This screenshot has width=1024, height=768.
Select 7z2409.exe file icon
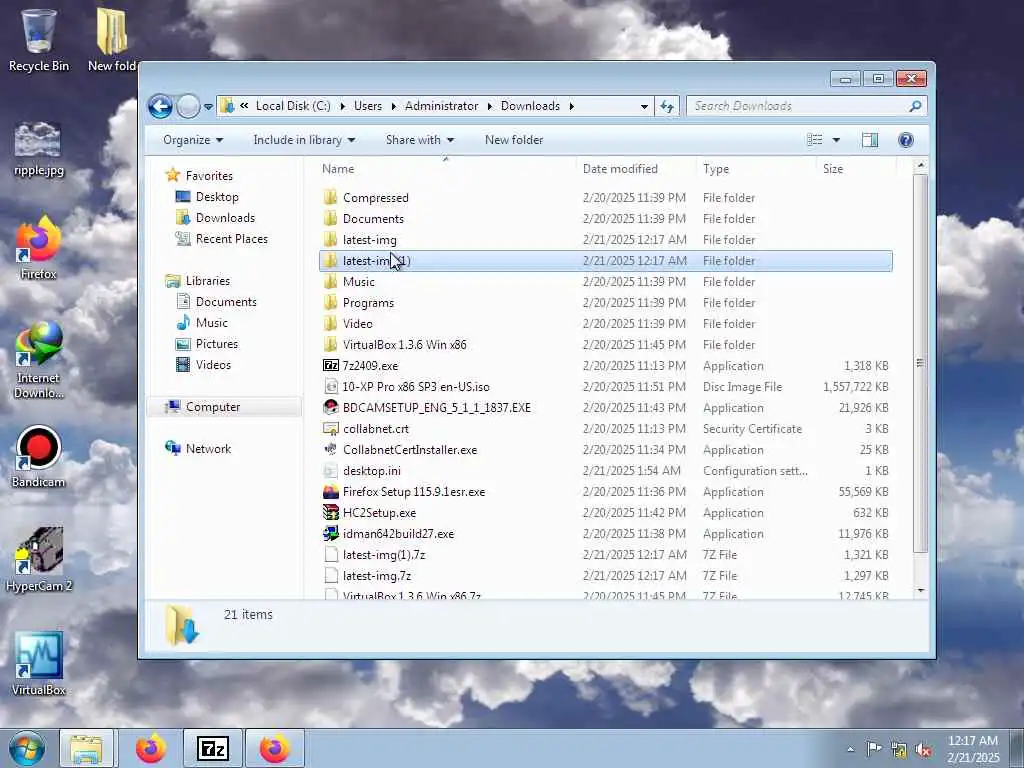click(331, 365)
